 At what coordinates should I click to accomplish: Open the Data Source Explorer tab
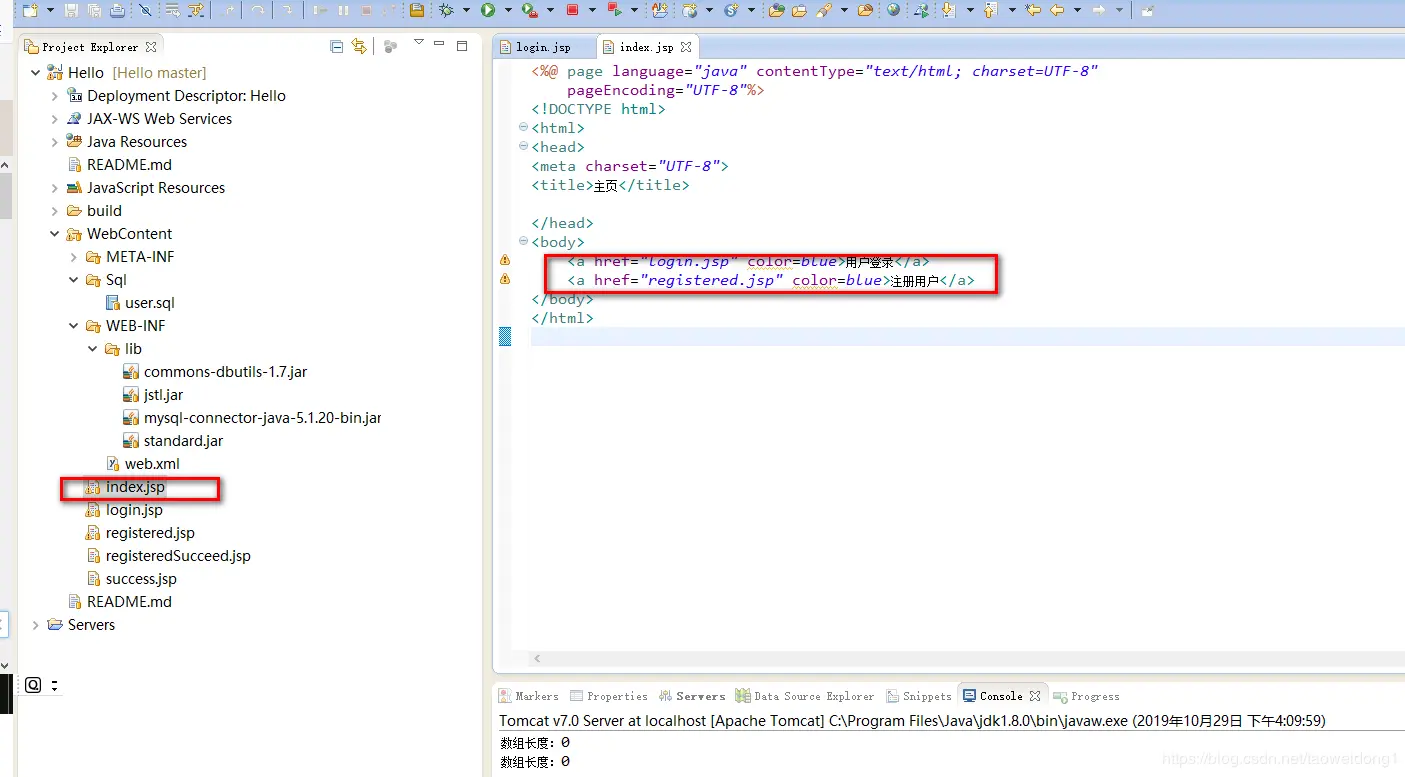(805, 696)
